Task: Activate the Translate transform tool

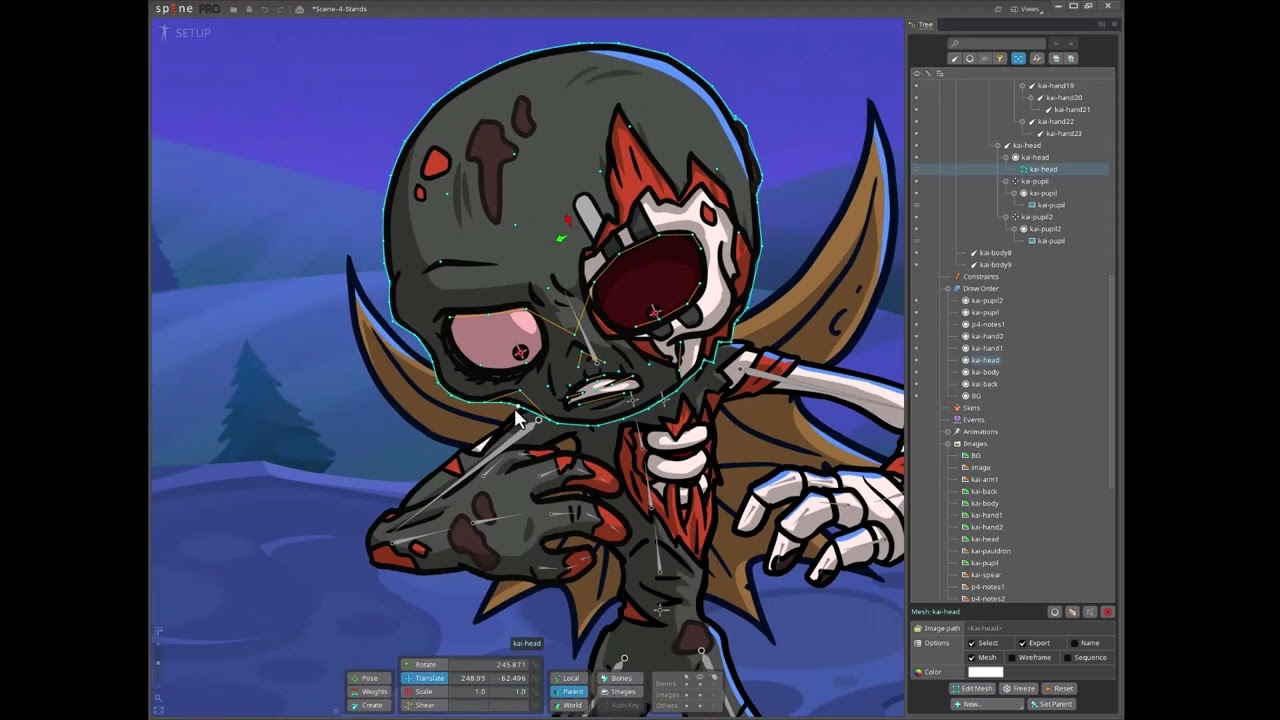Action: point(424,678)
